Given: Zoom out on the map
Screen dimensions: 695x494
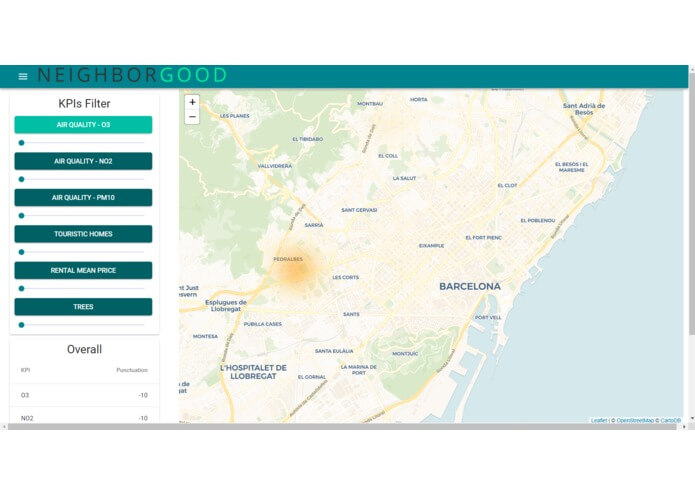Looking at the screenshot, I should 192,117.
